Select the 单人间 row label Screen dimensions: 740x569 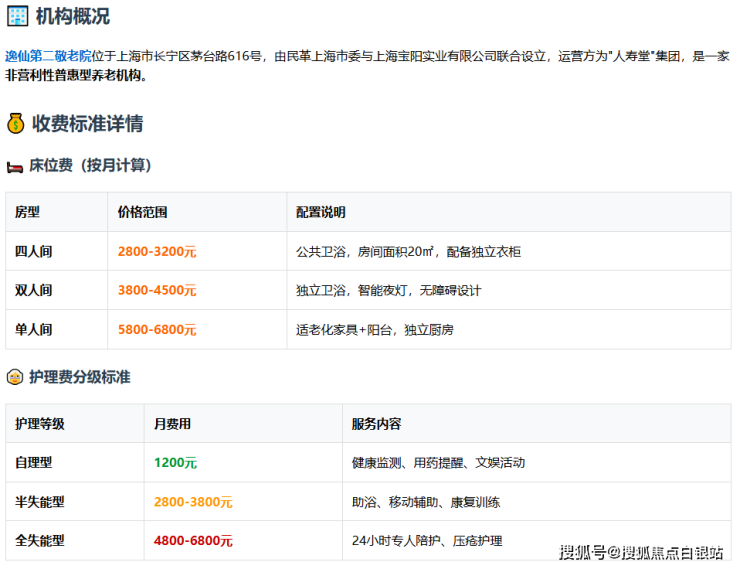[33, 330]
